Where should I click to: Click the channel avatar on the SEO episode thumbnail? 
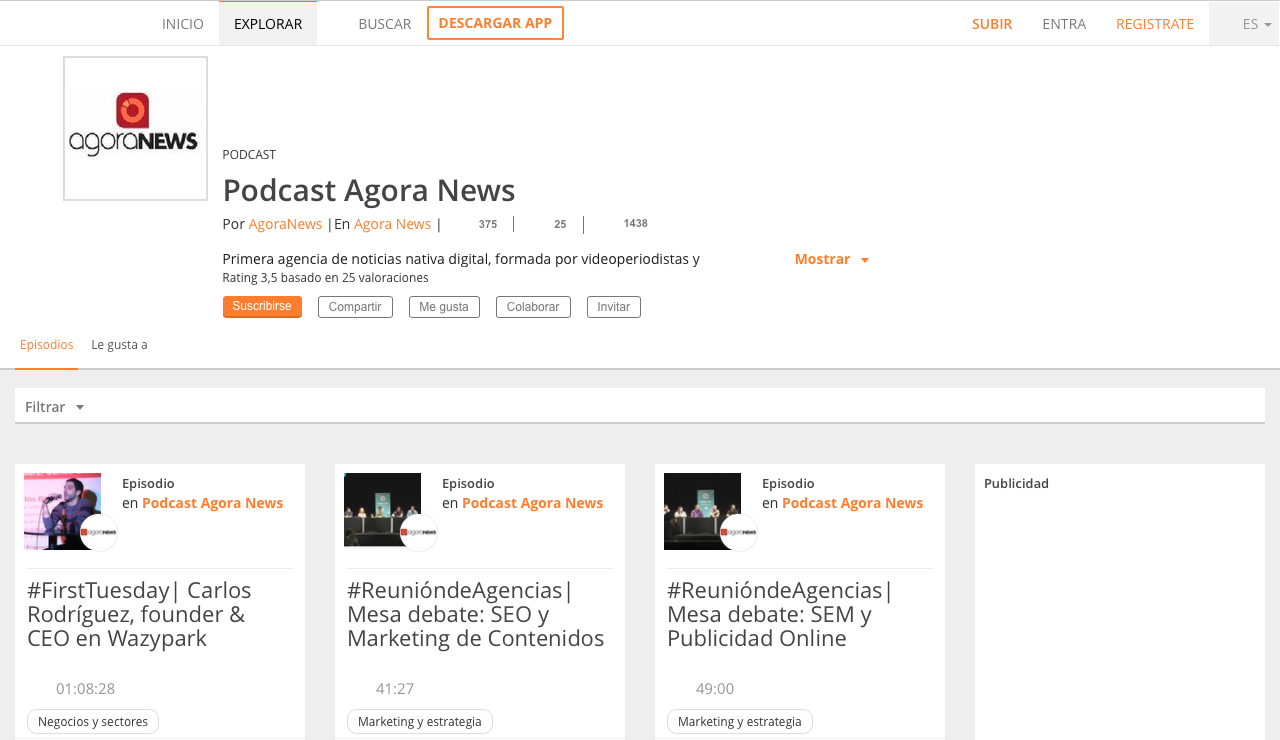click(421, 533)
